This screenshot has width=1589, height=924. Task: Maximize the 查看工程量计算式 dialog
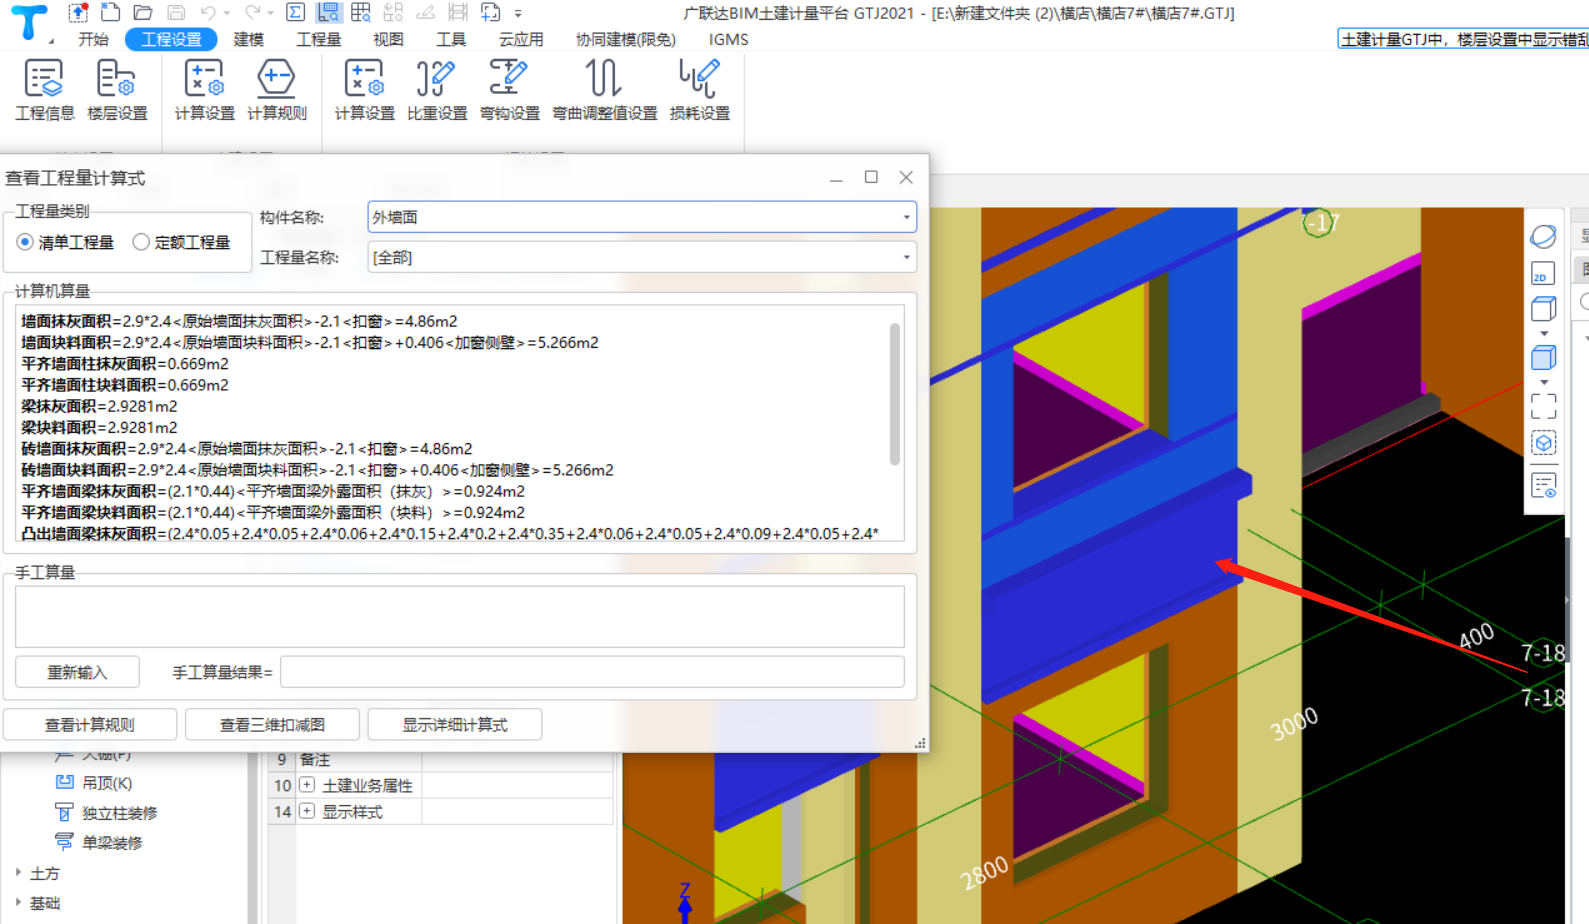point(871,177)
